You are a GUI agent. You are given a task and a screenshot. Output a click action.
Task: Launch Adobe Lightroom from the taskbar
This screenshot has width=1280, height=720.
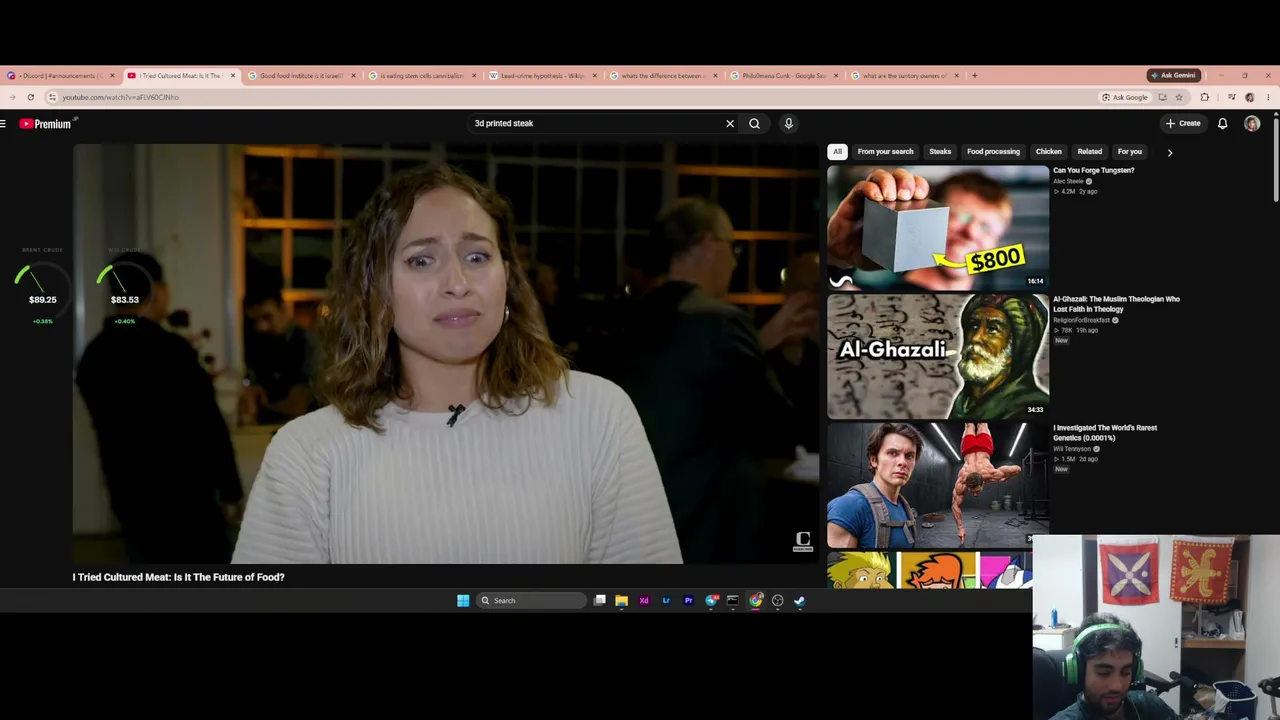click(x=666, y=601)
